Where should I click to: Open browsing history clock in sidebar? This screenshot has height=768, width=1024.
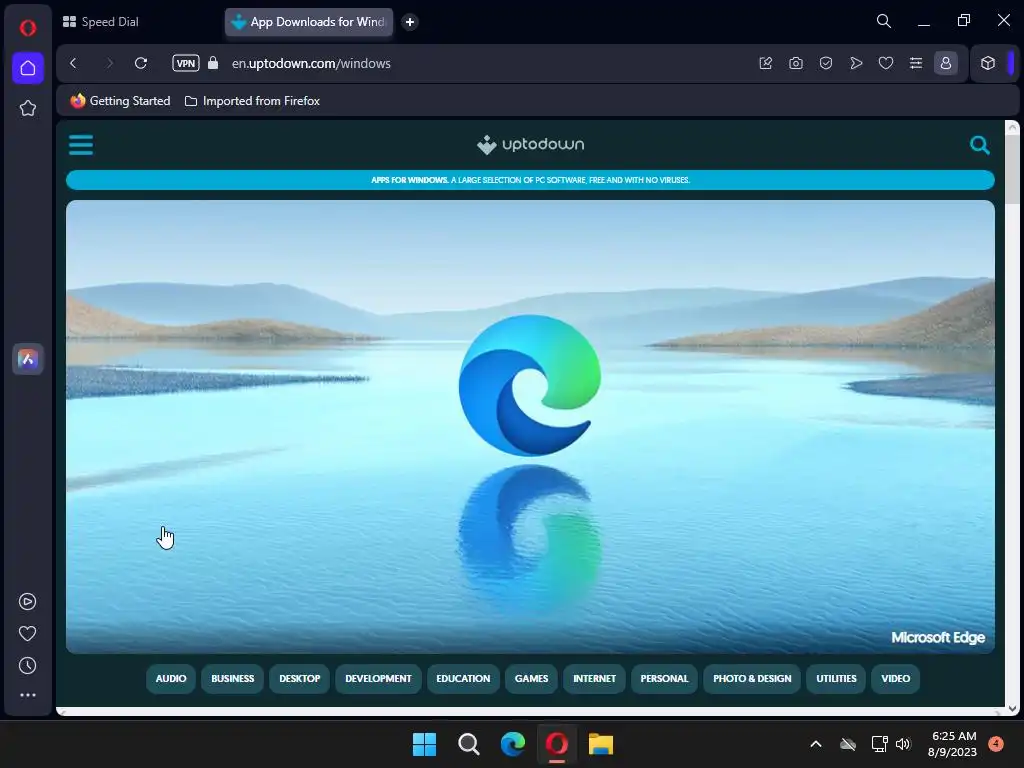pyautogui.click(x=27, y=665)
